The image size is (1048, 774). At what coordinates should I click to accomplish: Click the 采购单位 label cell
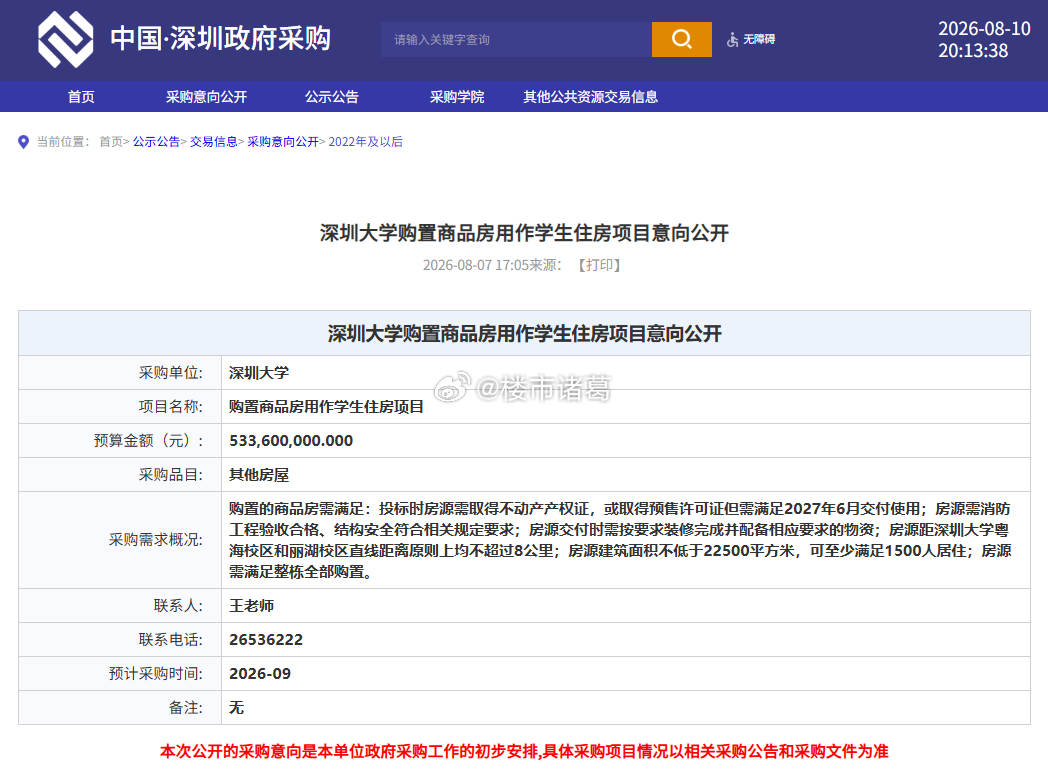pos(120,373)
